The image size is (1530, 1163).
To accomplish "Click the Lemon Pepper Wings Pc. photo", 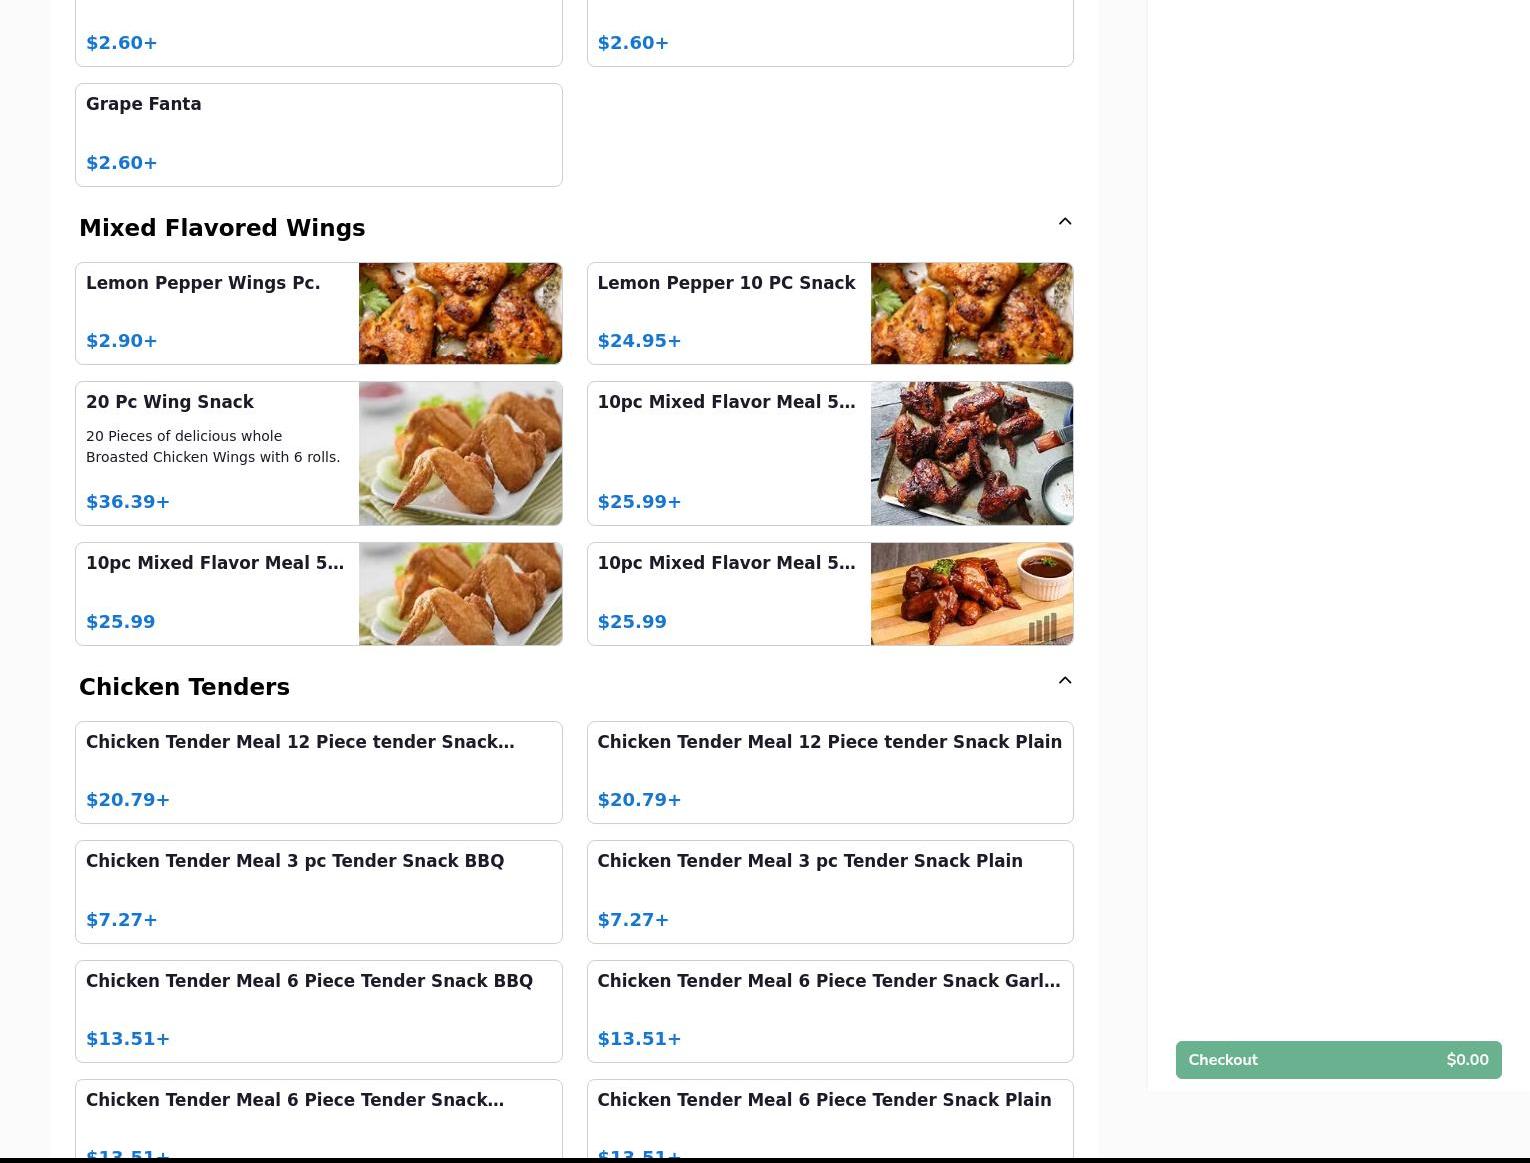I will pos(460,314).
